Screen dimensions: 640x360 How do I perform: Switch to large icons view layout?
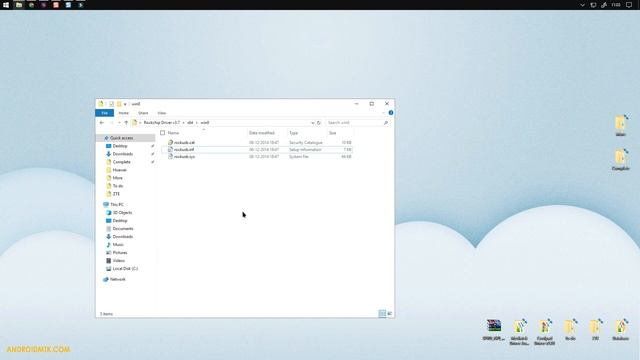click(x=389, y=313)
